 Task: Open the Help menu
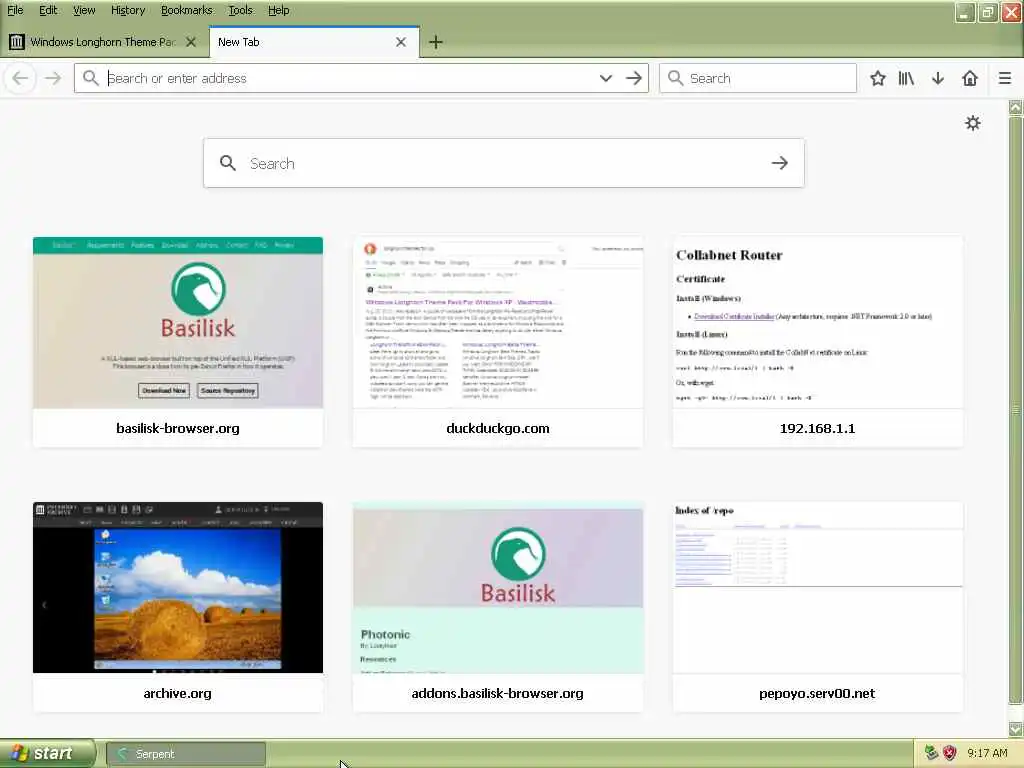click(278, 10)
